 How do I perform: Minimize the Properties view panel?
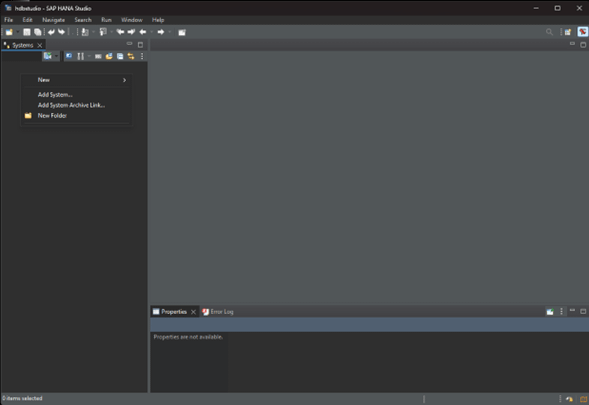tap(572, 311)
